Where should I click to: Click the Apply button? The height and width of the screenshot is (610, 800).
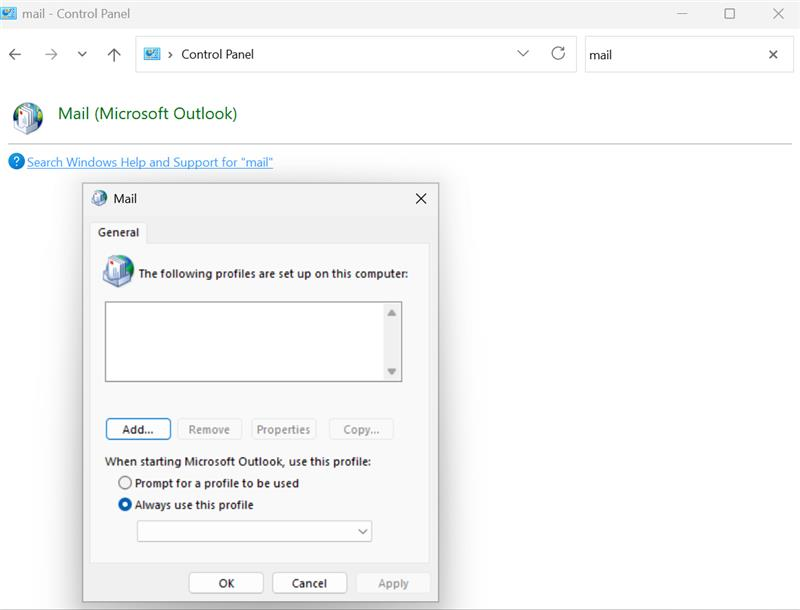[x=393, y=583]
